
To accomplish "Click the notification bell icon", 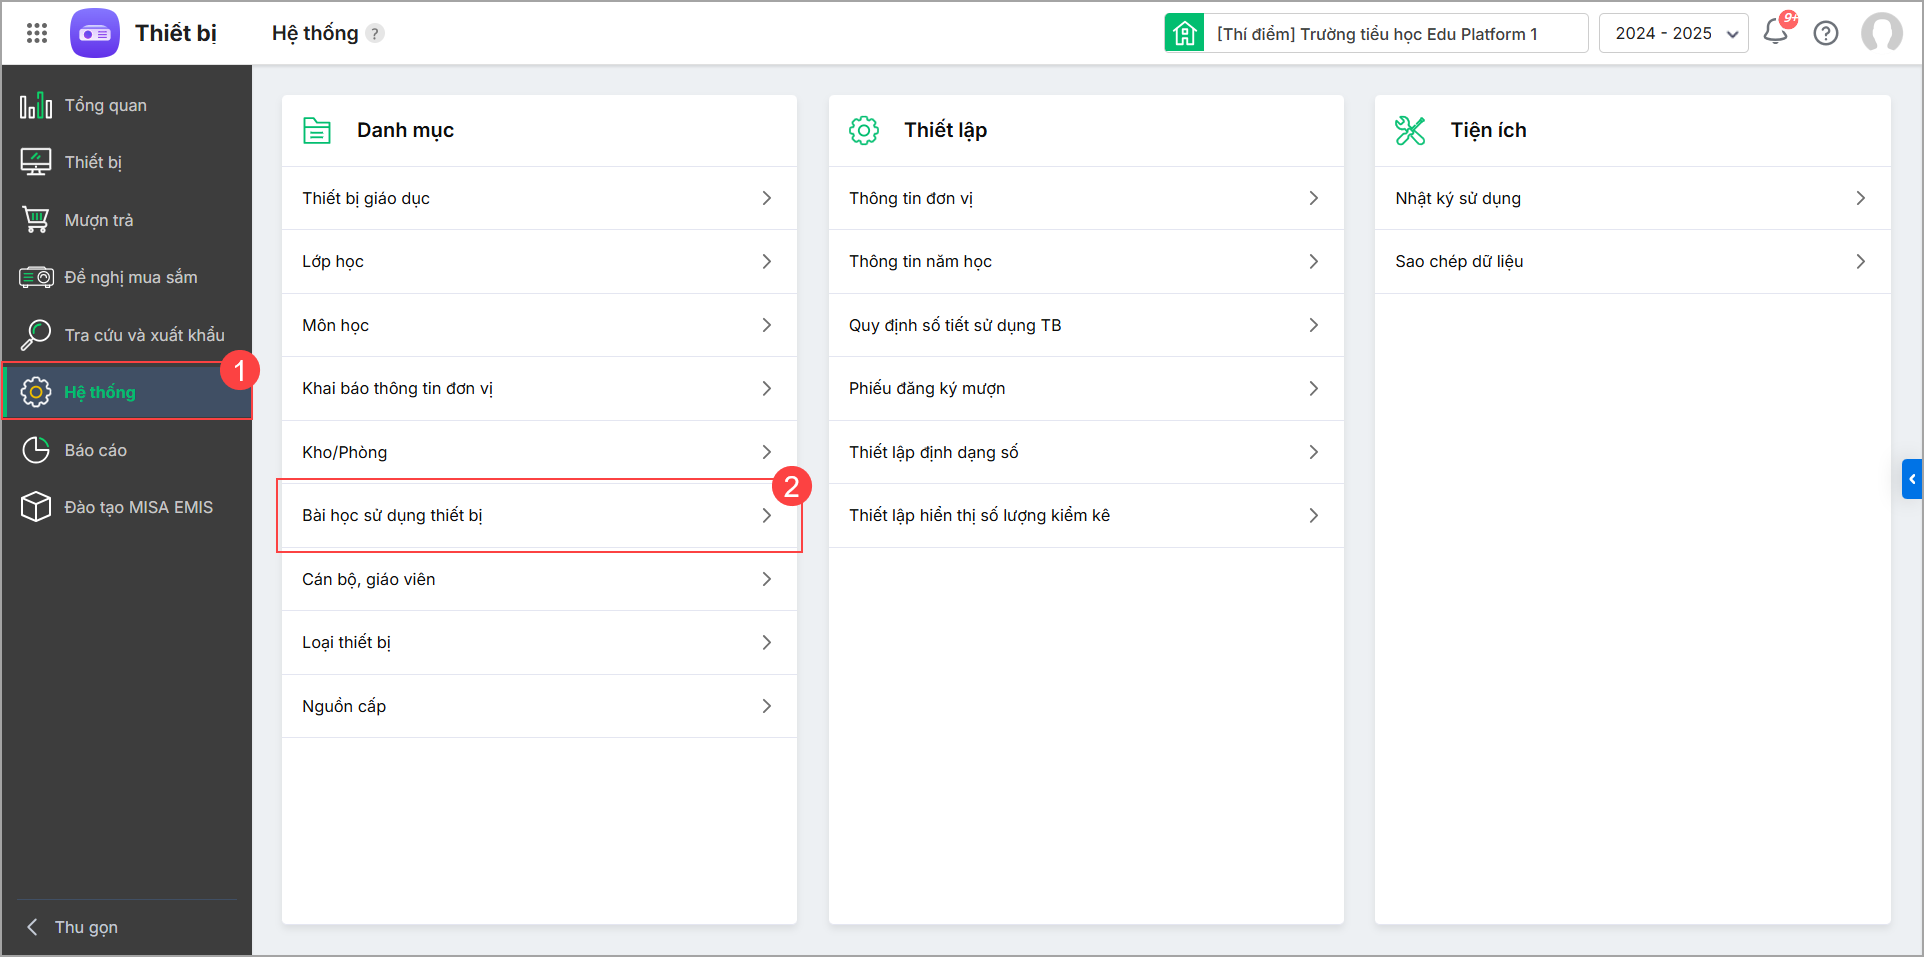I will [1776, 32].
